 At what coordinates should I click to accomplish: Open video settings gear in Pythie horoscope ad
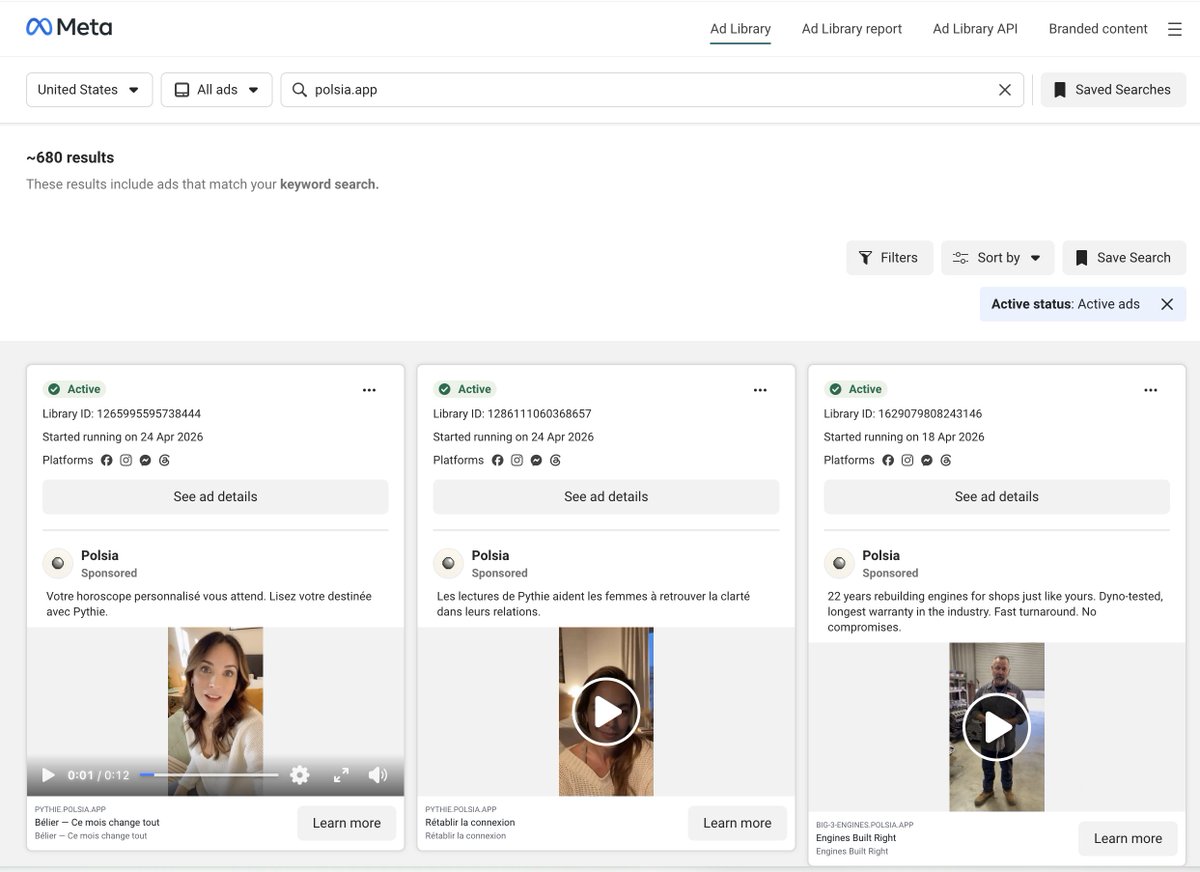pyautogui.click(x=299, y=775)
